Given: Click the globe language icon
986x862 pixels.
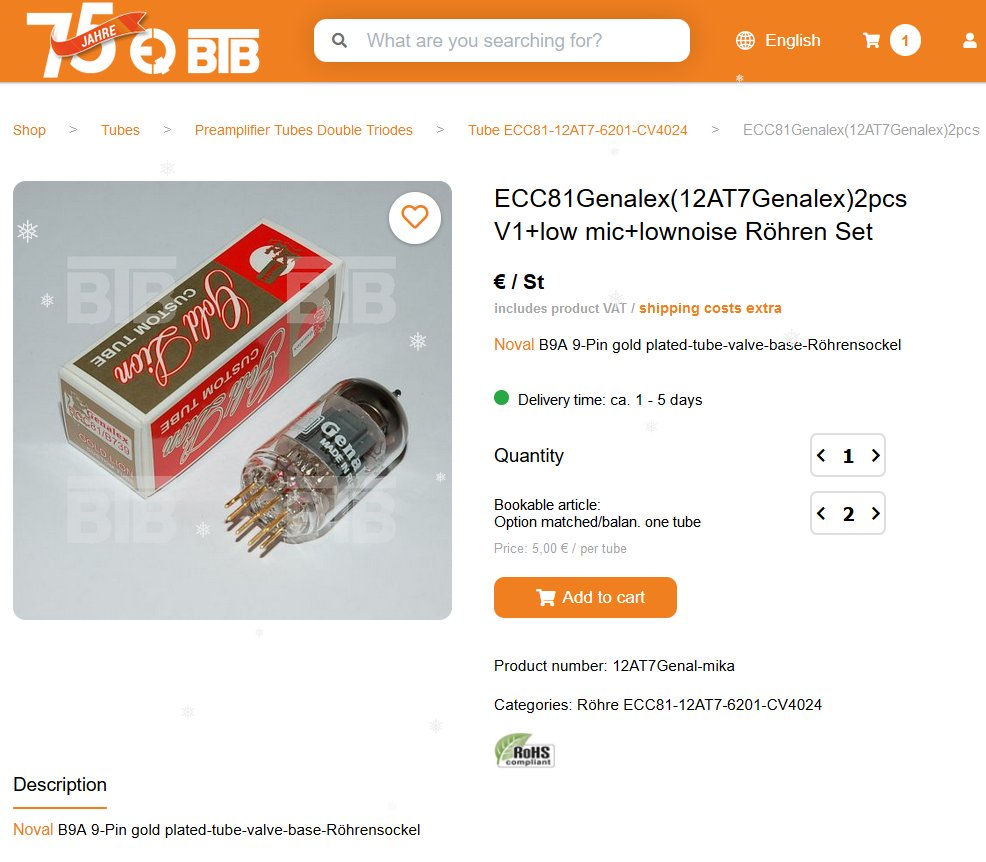Looking at the screenshot, I should (x=745, y=41).
